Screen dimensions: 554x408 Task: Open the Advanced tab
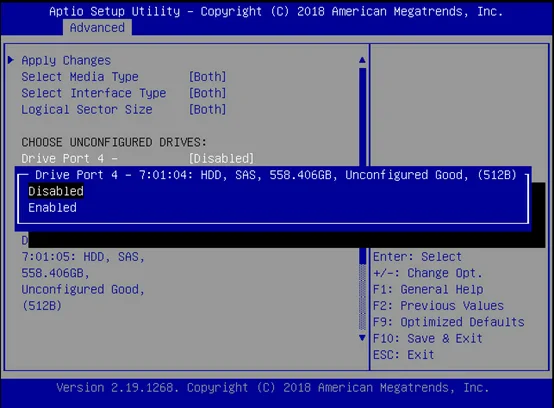(x=97, y=28)
